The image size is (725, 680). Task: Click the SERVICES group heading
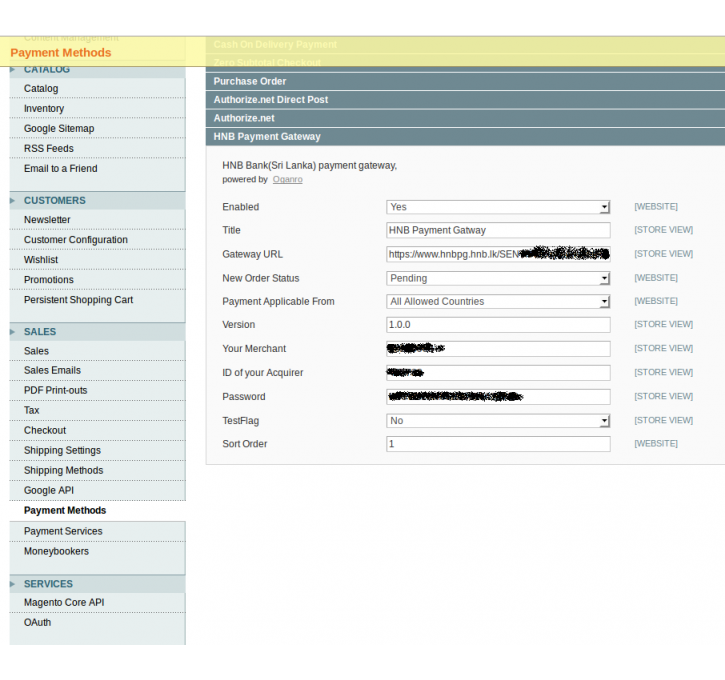(x=48, y=584)
